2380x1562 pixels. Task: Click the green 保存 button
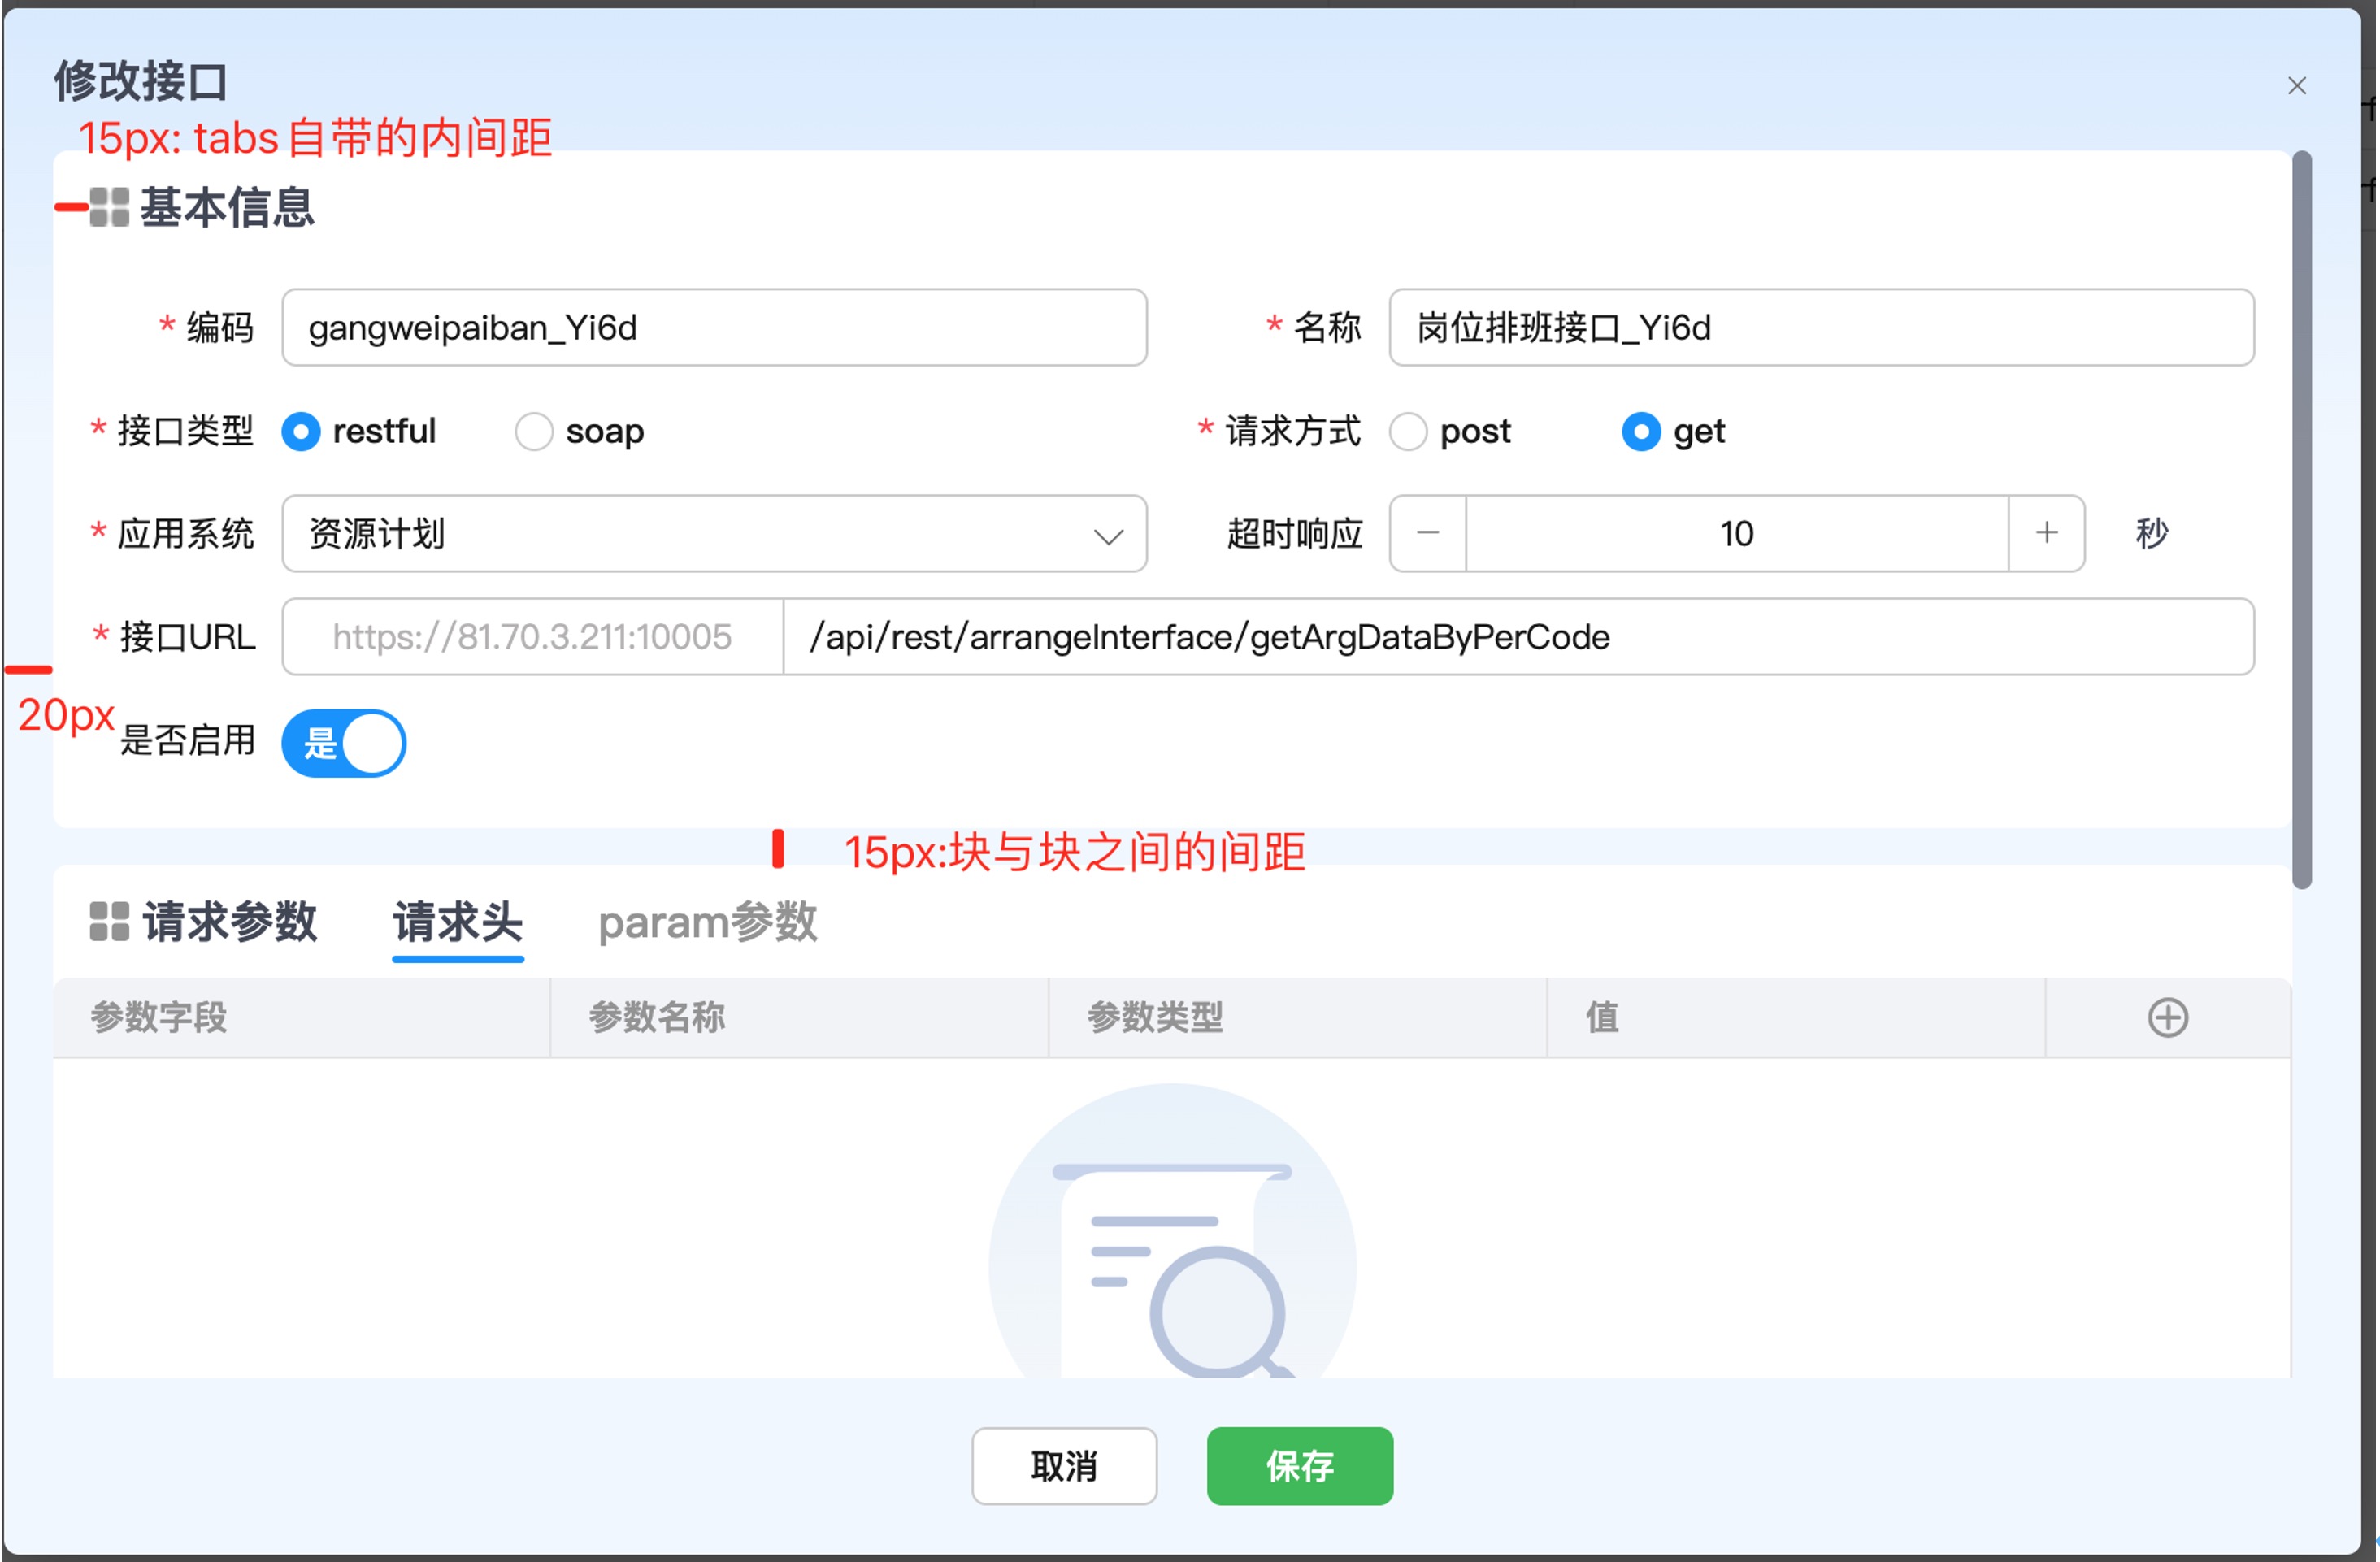point(1299,1466)
